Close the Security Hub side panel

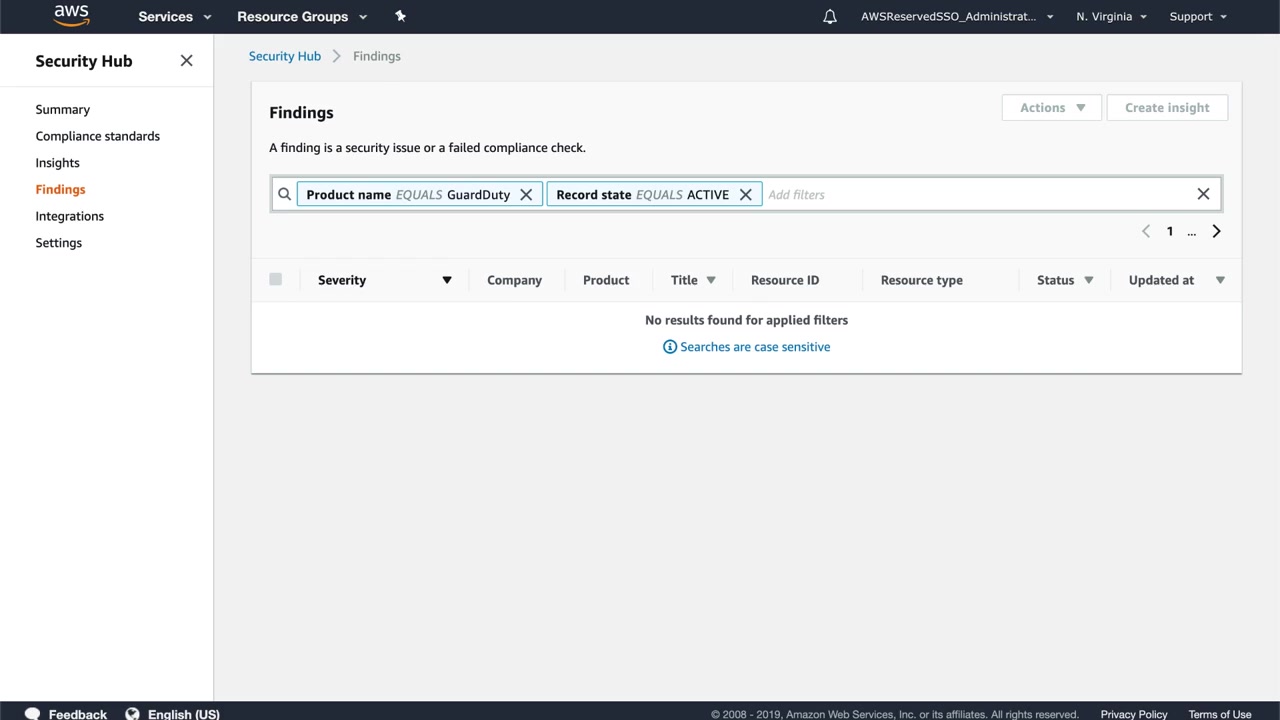click(186, 61)
